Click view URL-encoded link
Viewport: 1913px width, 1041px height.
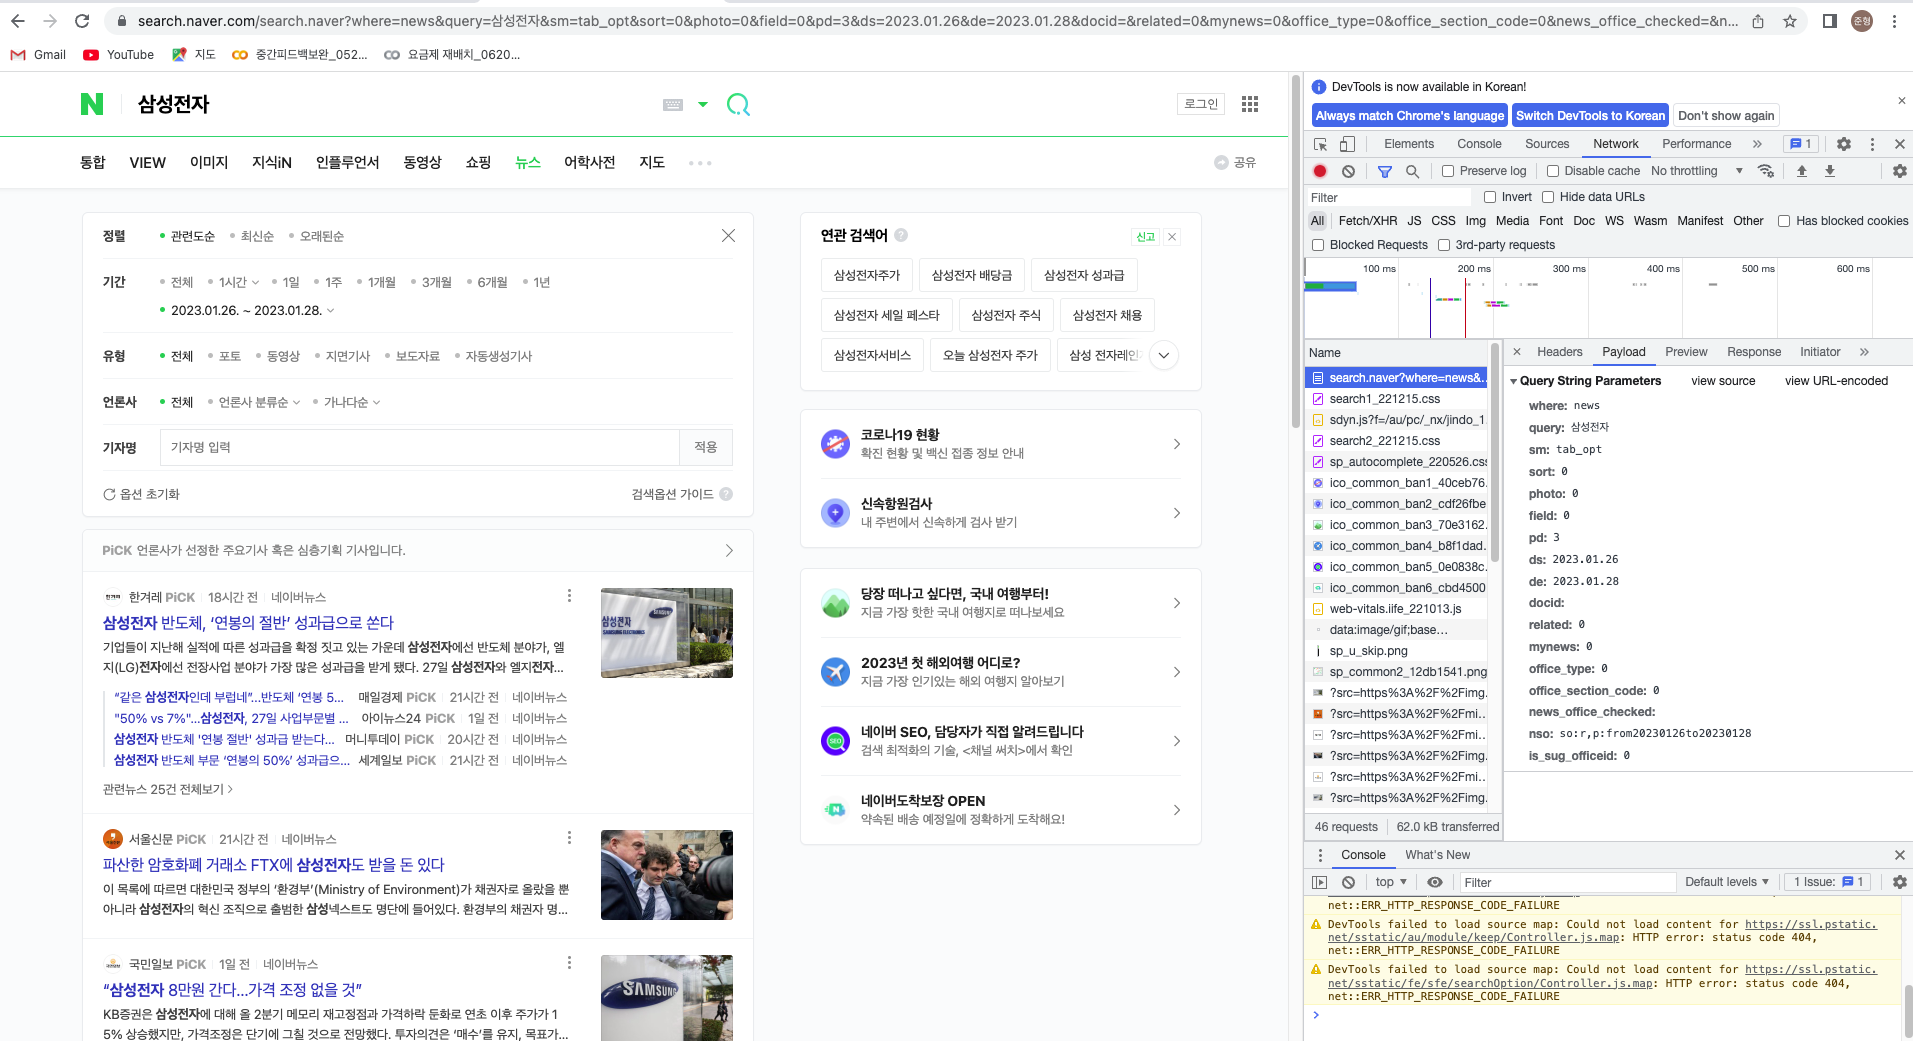tap(1836, 381)
